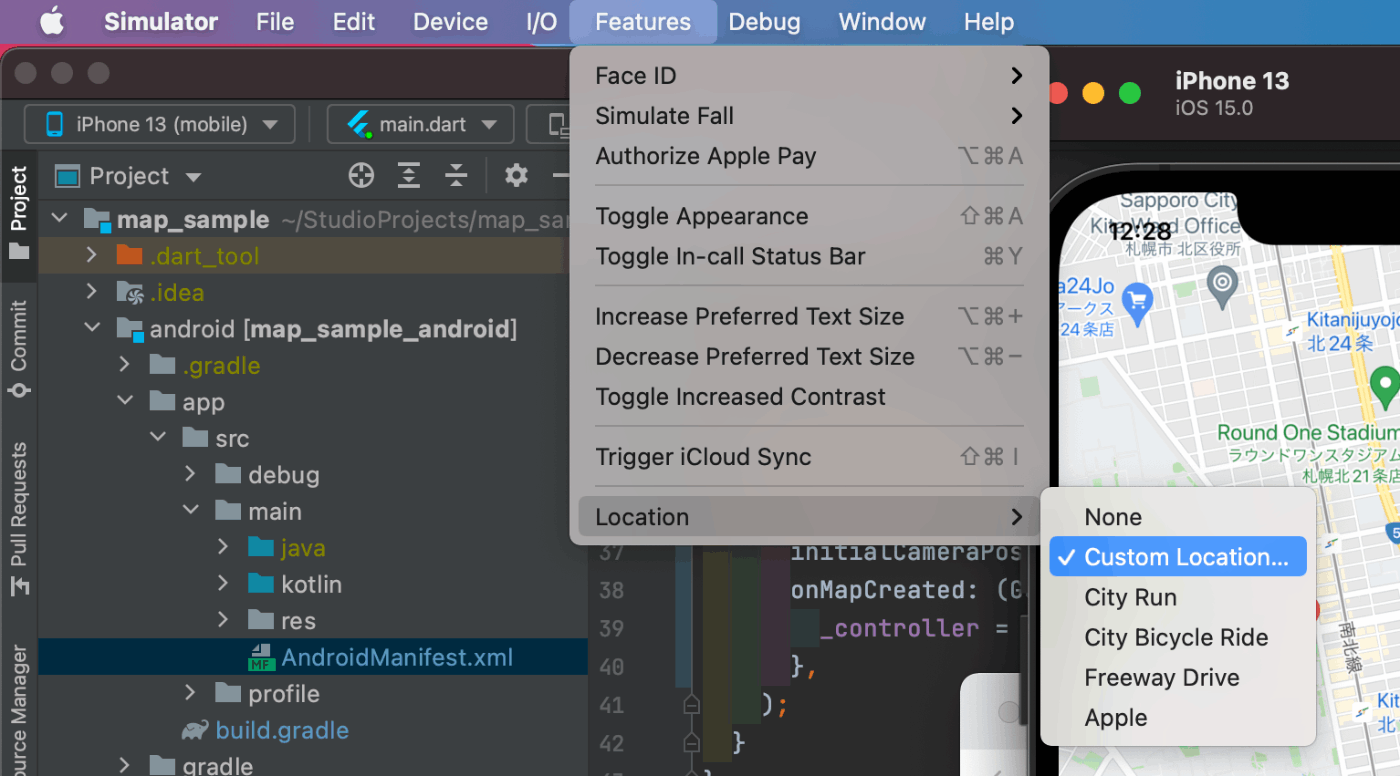
Task: Click Expand All icon in Project panel
Action: pos(409,176)
